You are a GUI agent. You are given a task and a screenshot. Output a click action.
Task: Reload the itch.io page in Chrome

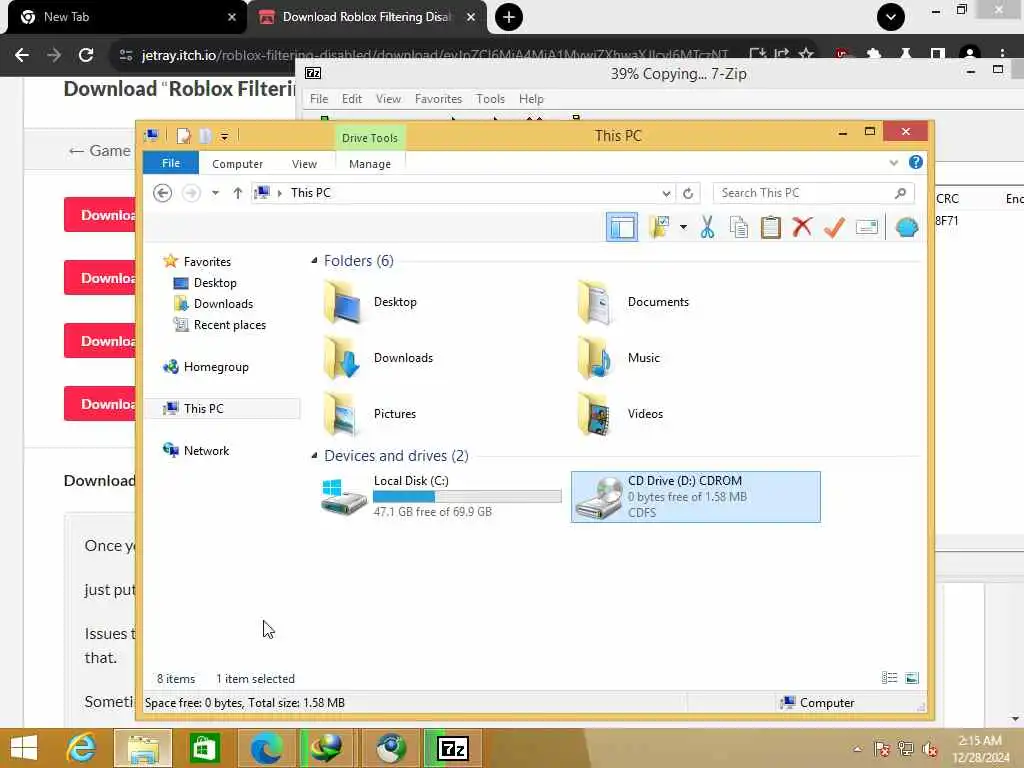point(86,55)
